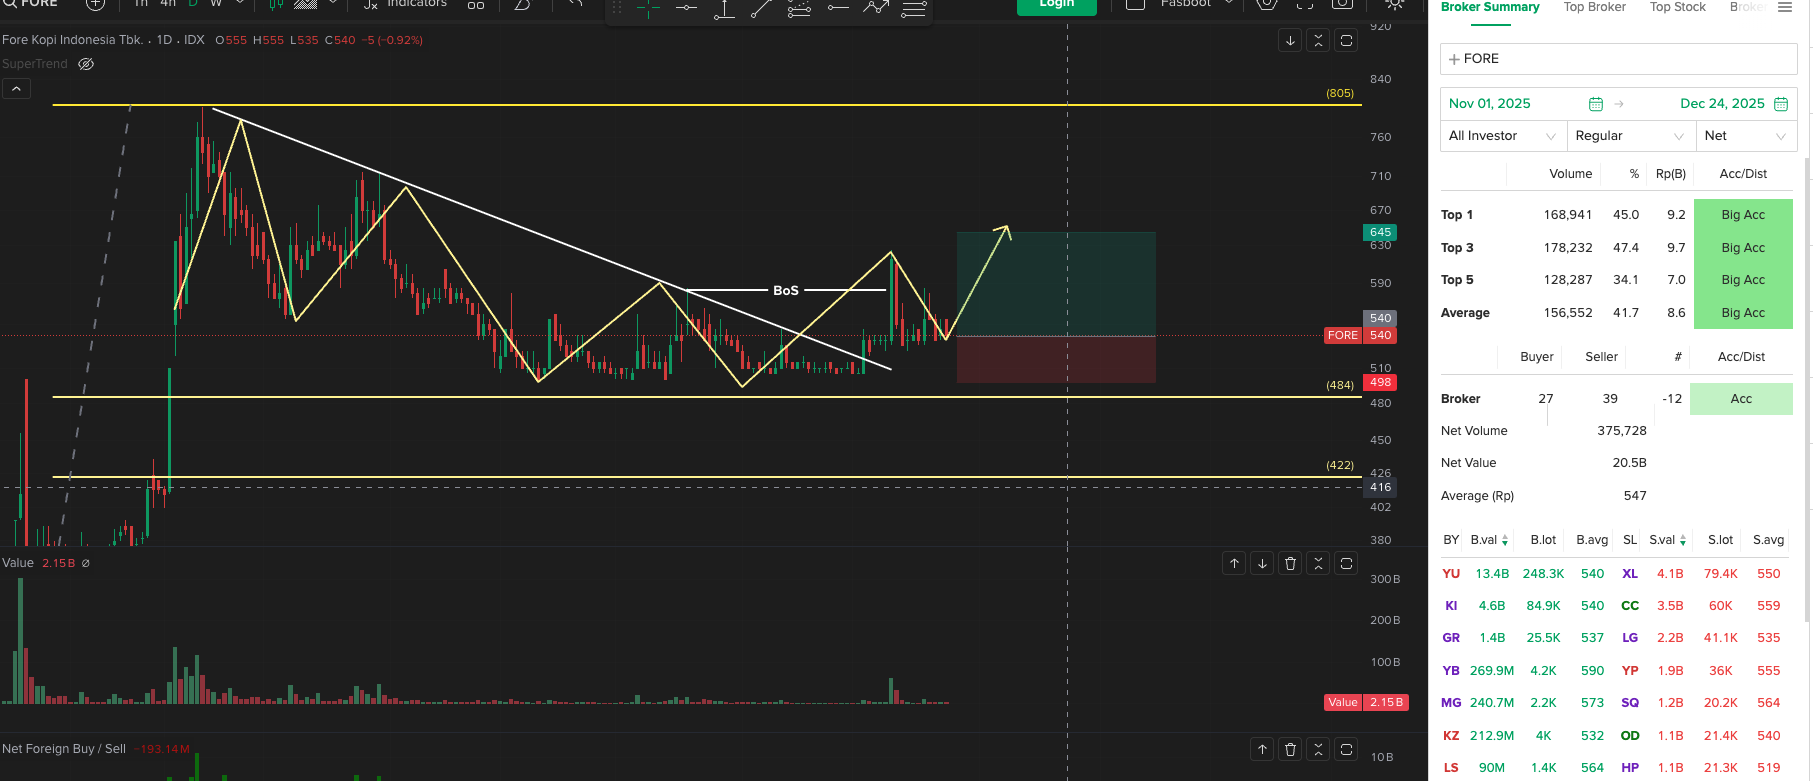Viewport: 1813px width, 781px height.
Task: Click the 645 target price label
Action: click(x=1380, y=232)
